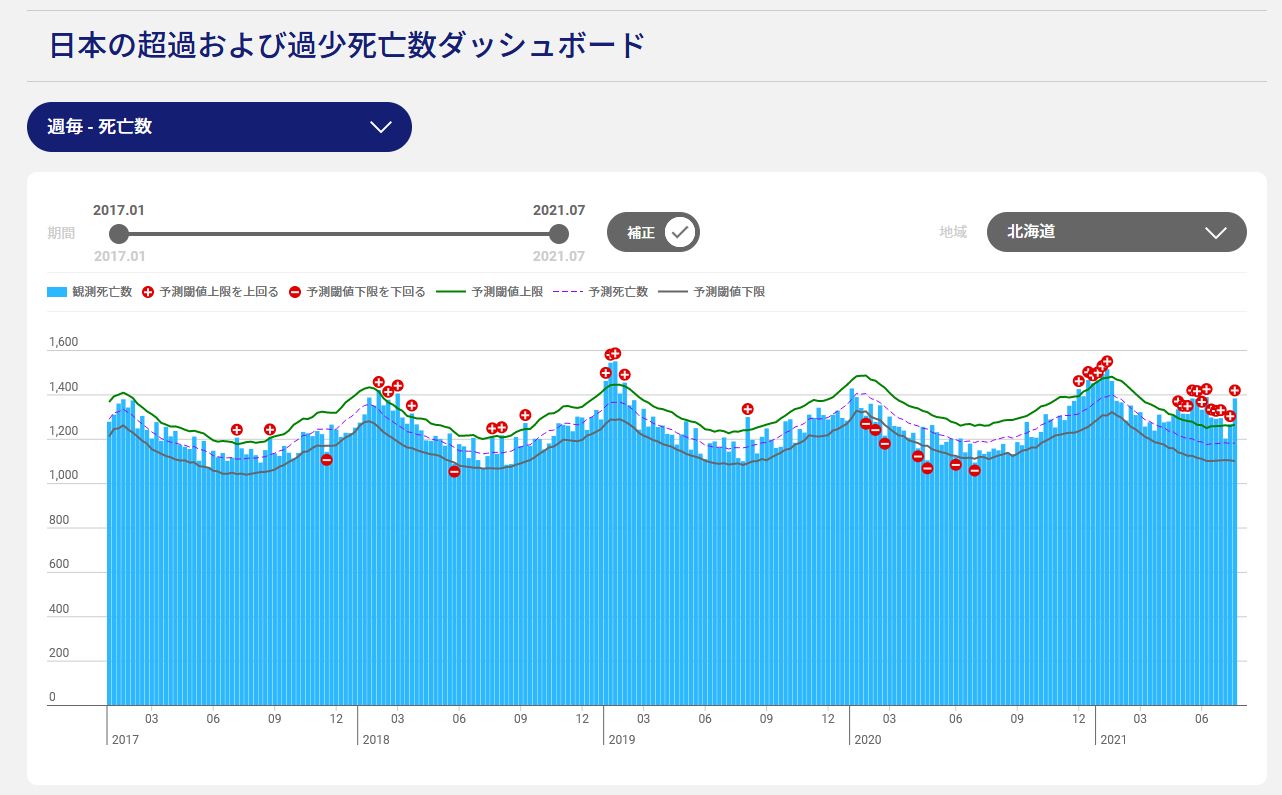Click the 1,600 y-axis label
This screenshot has height=795, width=1282.
click(x=63, y=342)
